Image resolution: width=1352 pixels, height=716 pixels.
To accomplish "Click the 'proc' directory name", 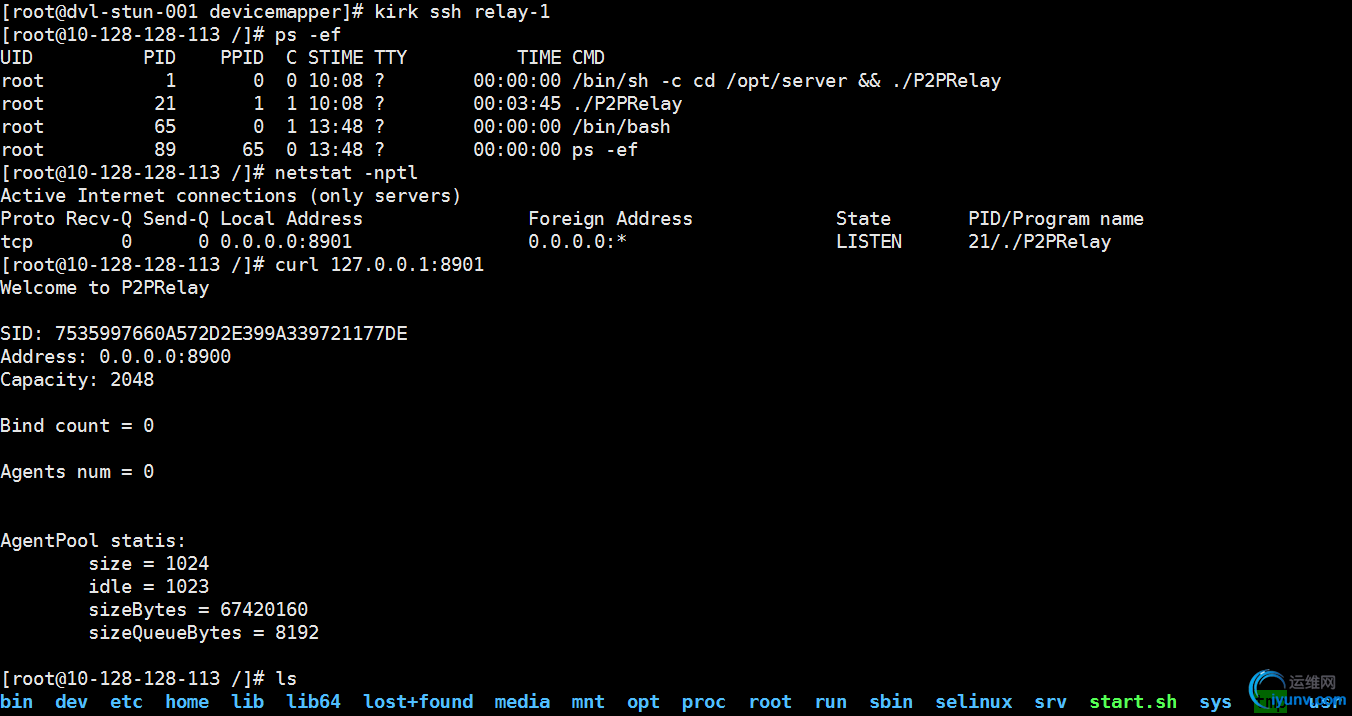I will [704, 702].
